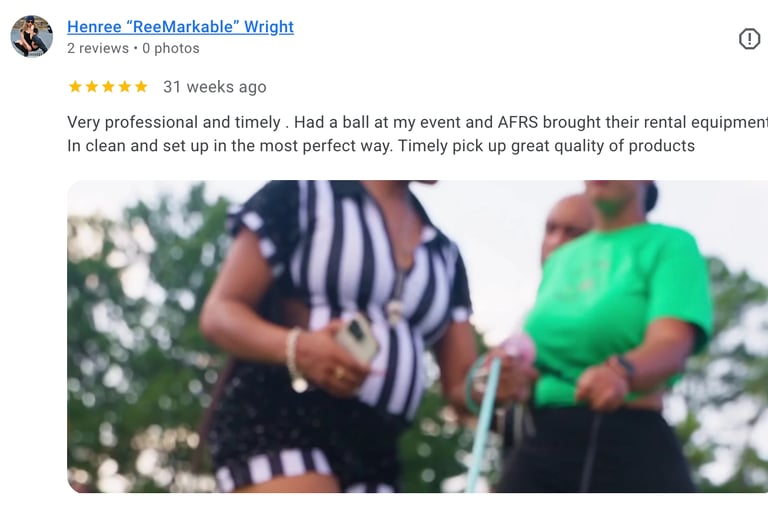Click the bald man's face in photo
This screenshot has width=768, height=512.
[x=566, y=225]
